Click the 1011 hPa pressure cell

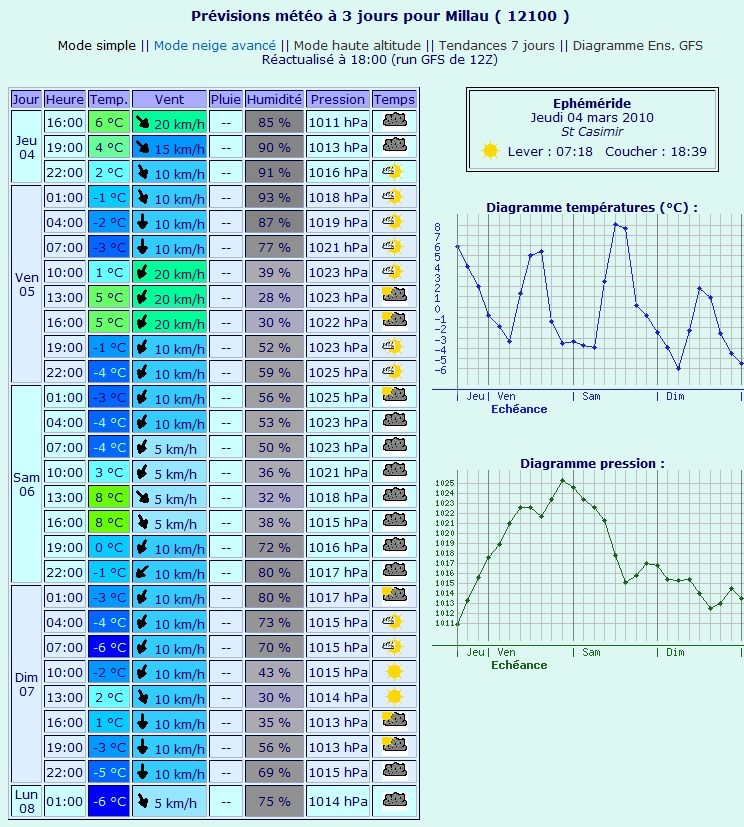coord(337,122)
